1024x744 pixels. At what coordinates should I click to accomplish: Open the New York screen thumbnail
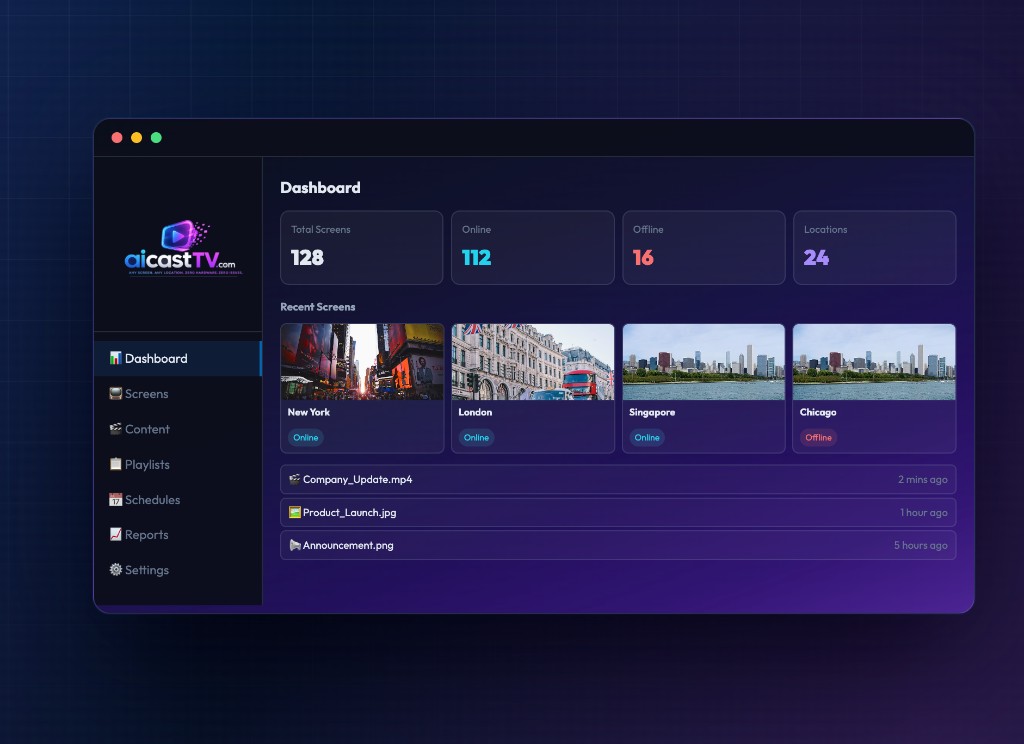coord(362,362)
